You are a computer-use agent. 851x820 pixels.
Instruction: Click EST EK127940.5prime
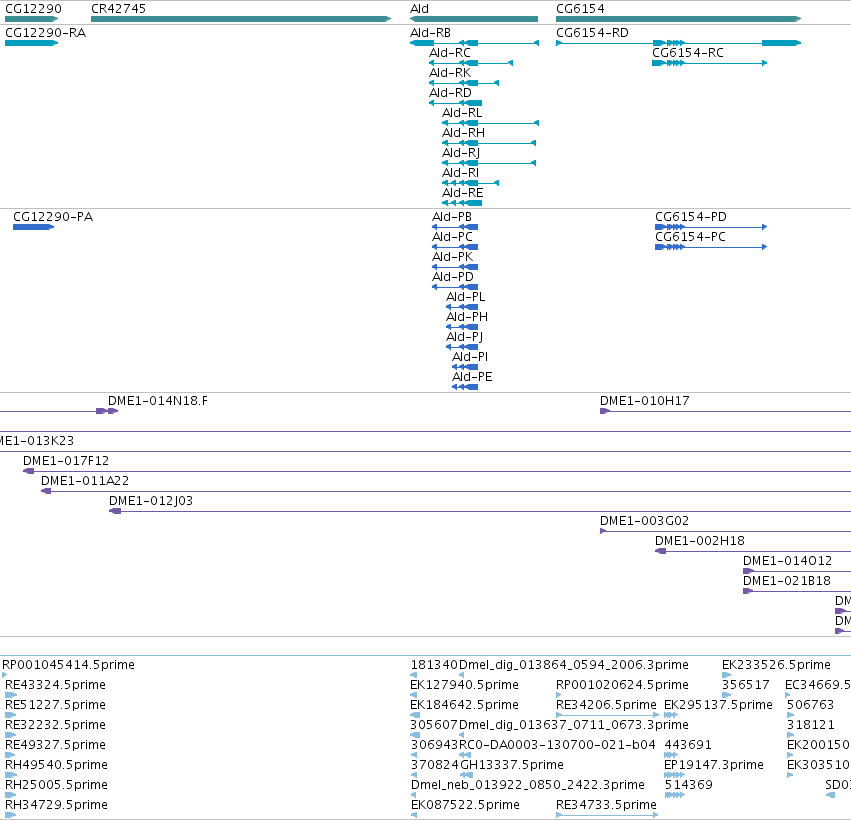464,685
